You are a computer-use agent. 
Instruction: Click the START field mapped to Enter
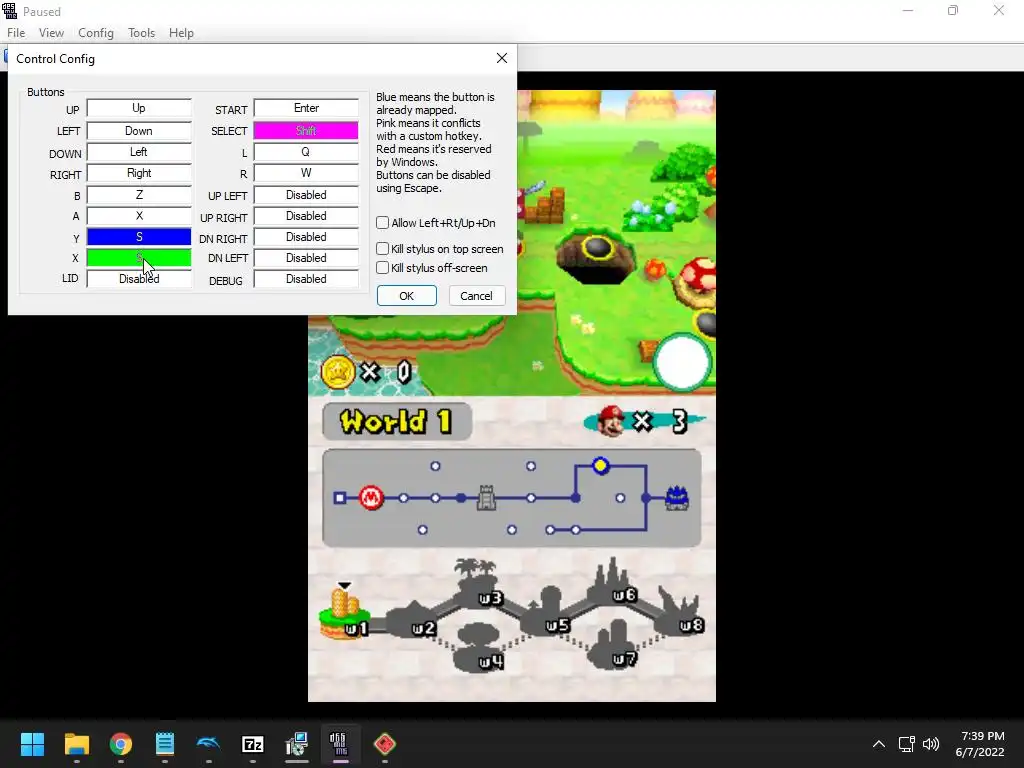click(x=306, y=108)
